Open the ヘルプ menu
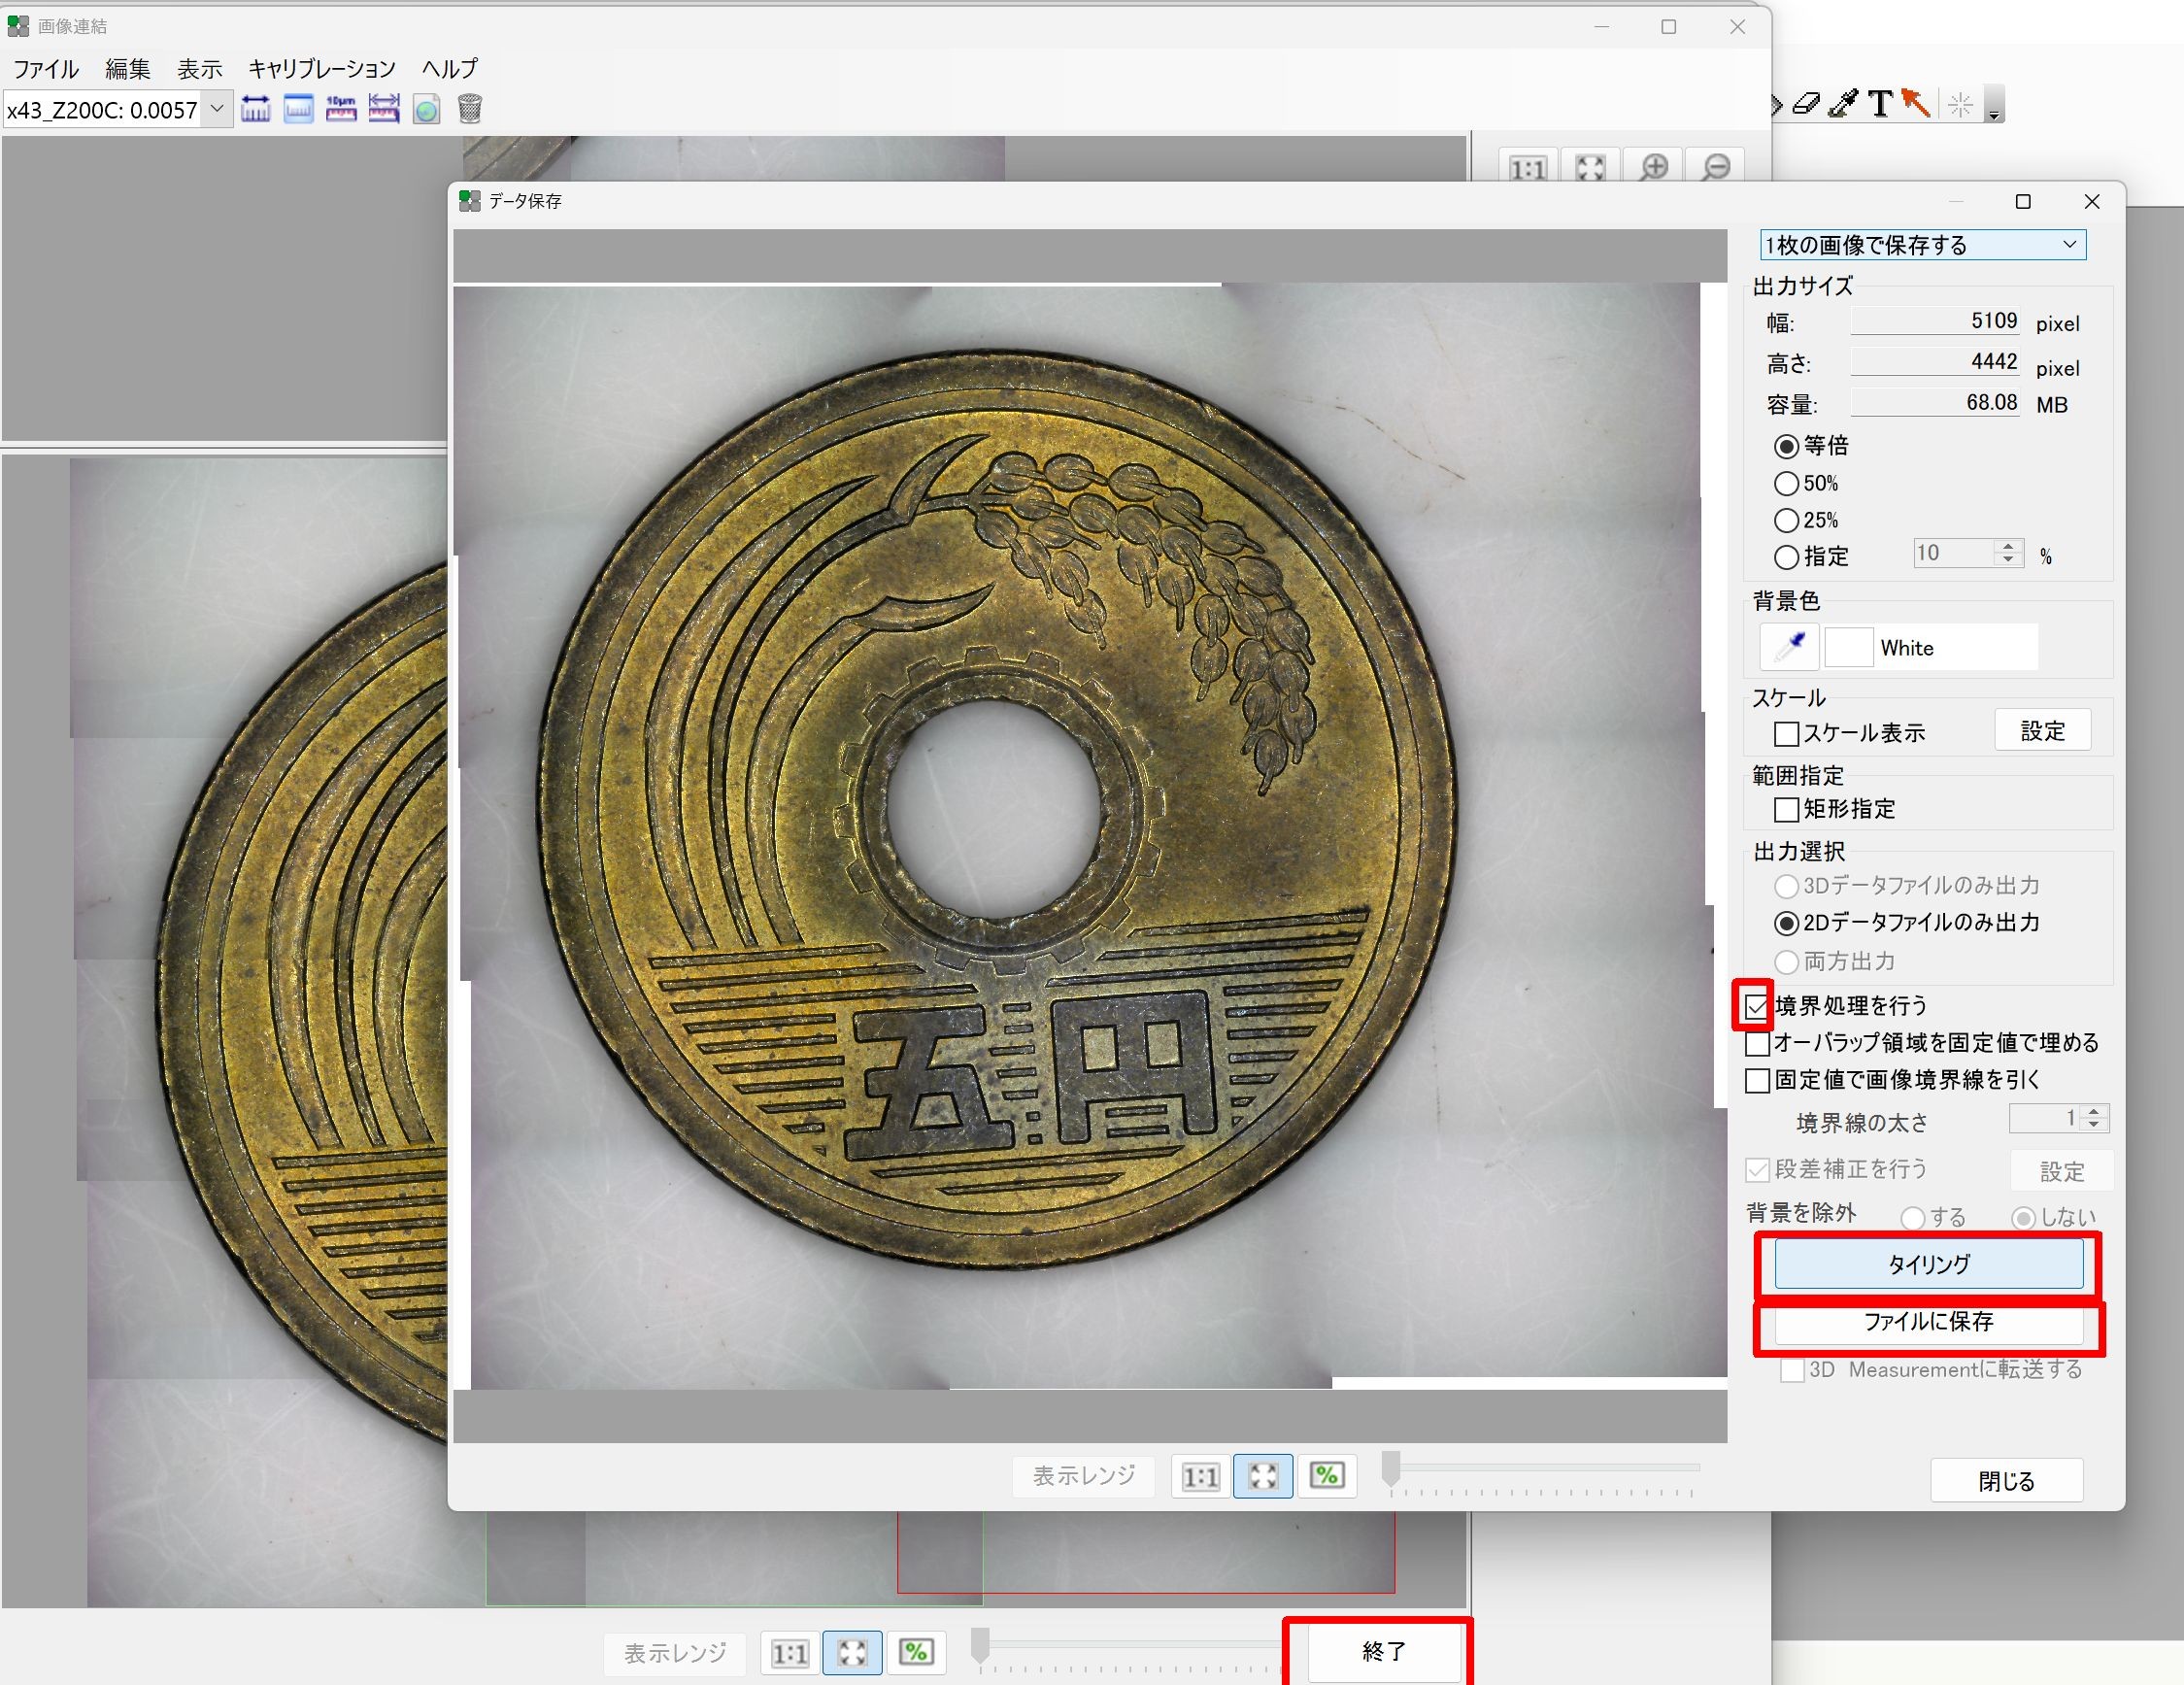Screen dimensions: 2184x1685 point(450,69)
